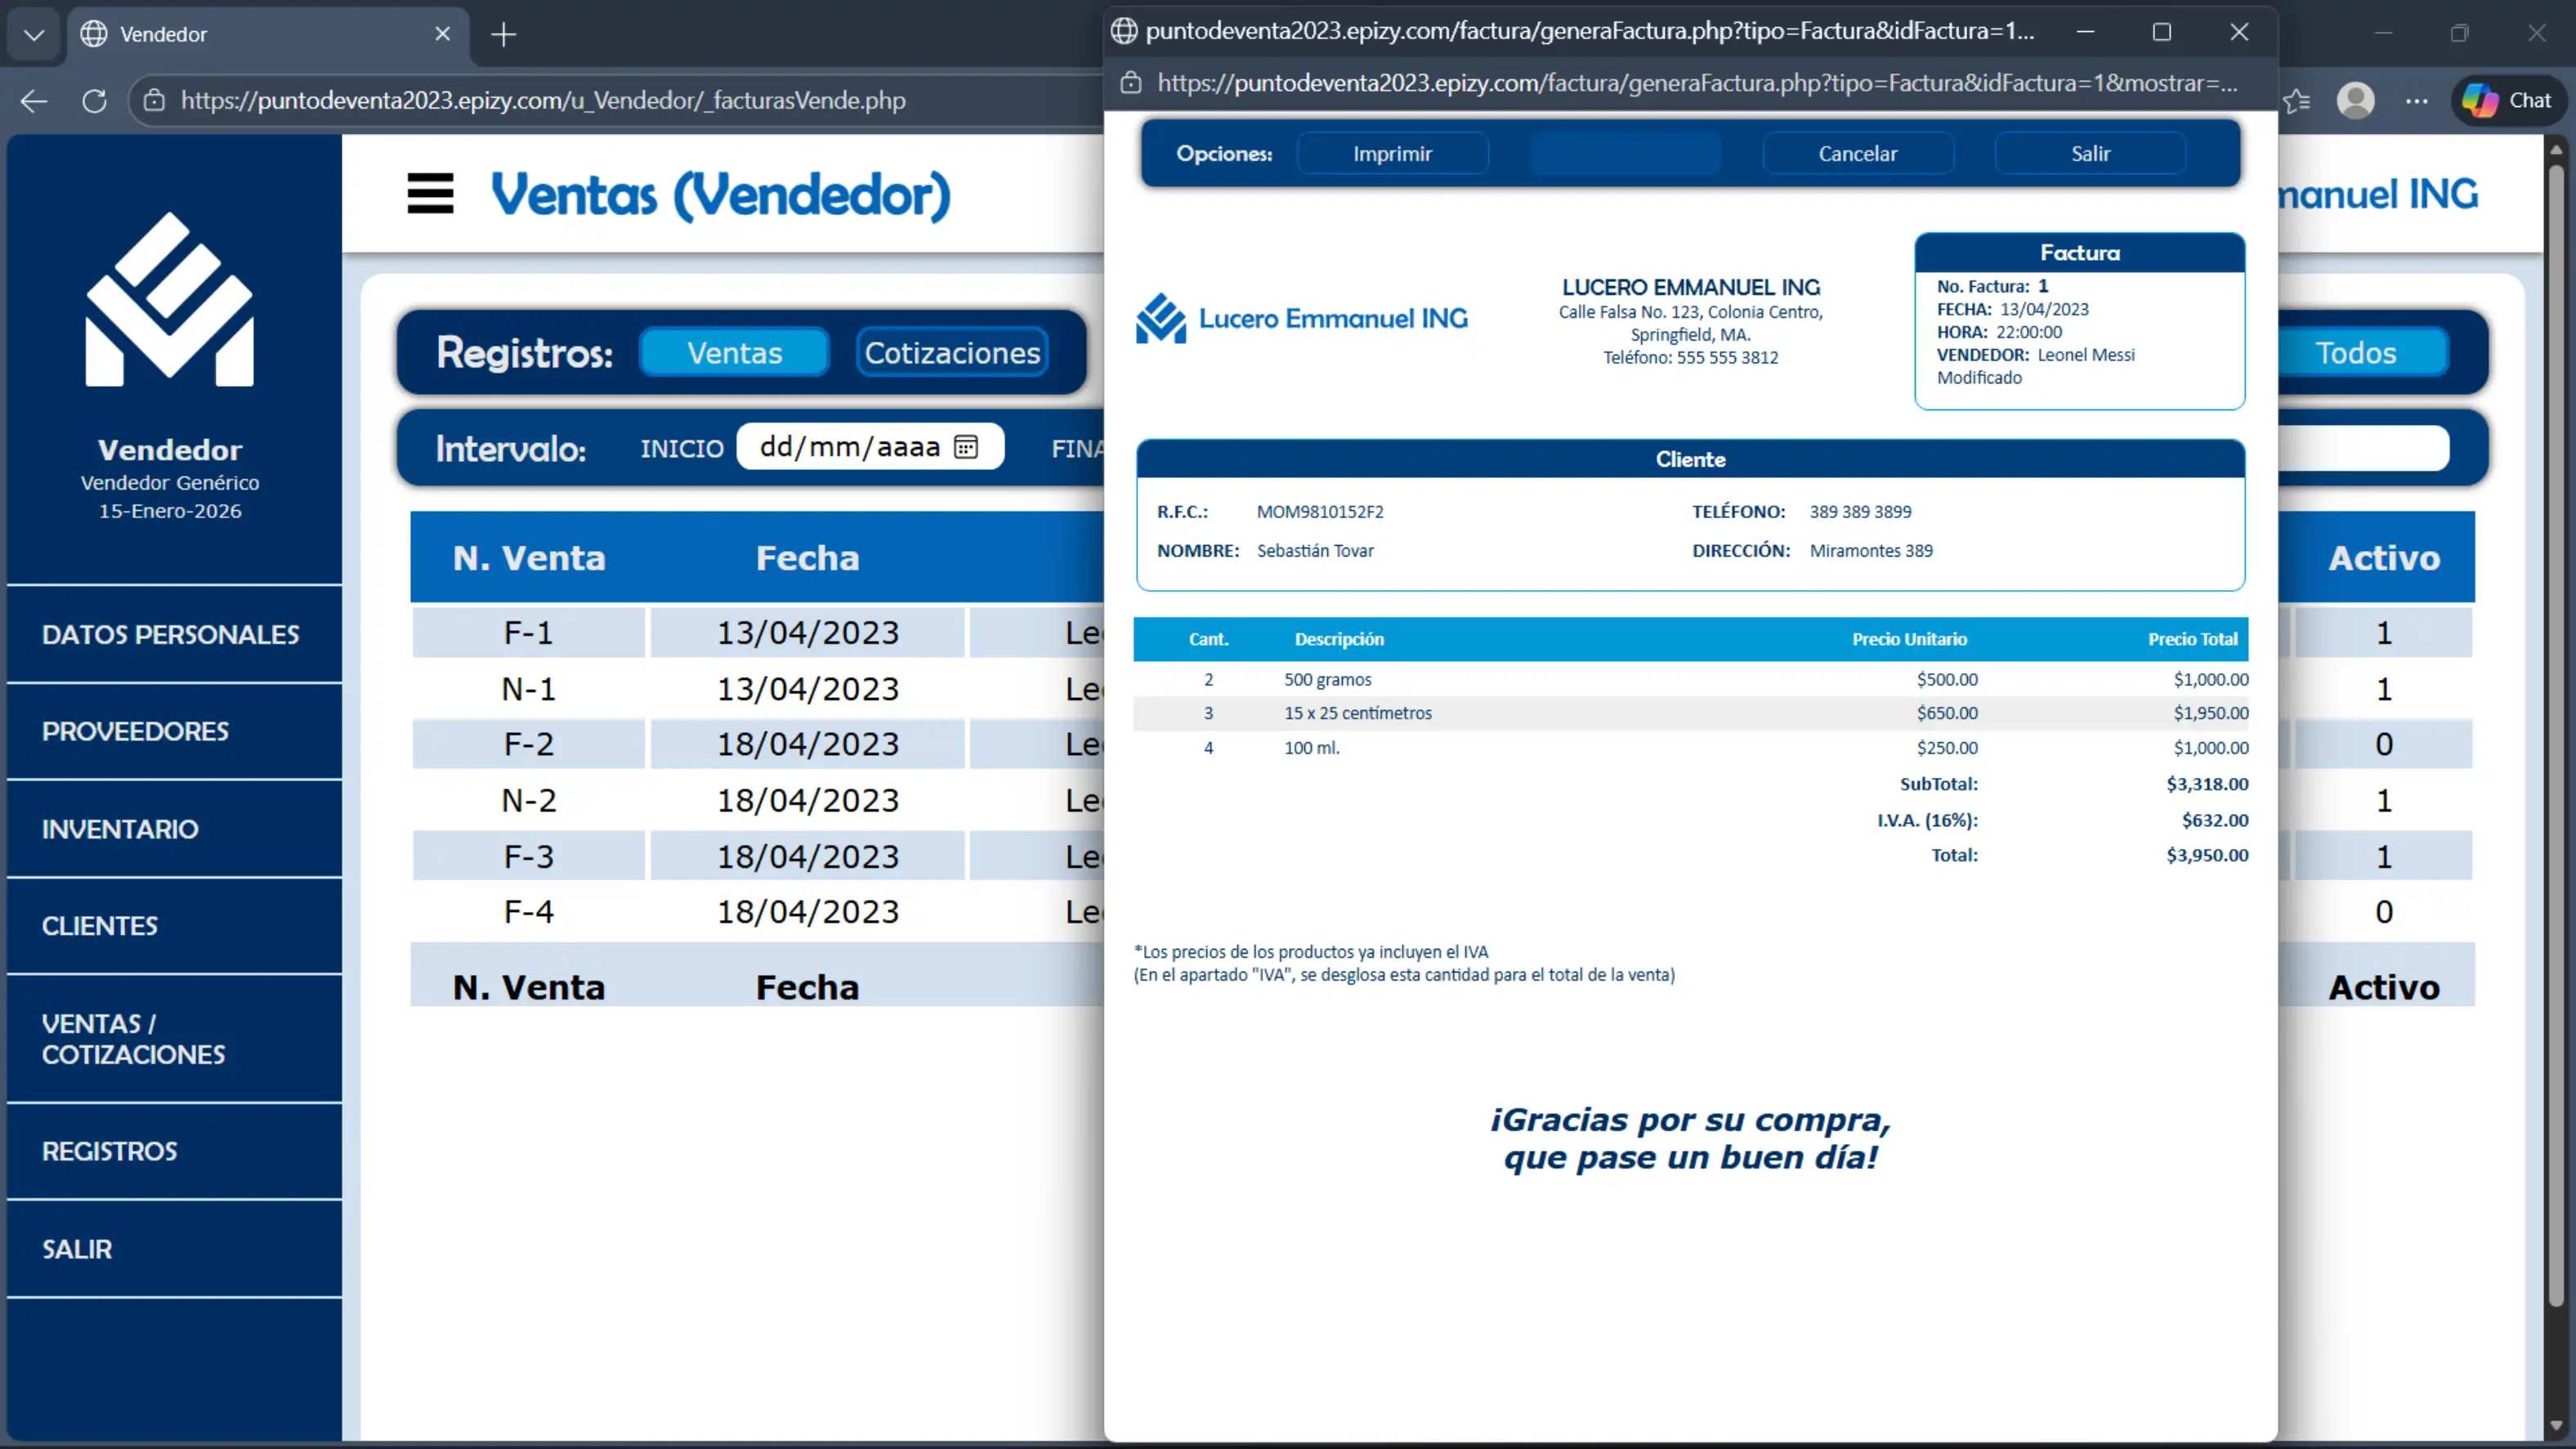Open the hamburger navigation menu
The image size is (2576, 1449).
coord(430,193)
